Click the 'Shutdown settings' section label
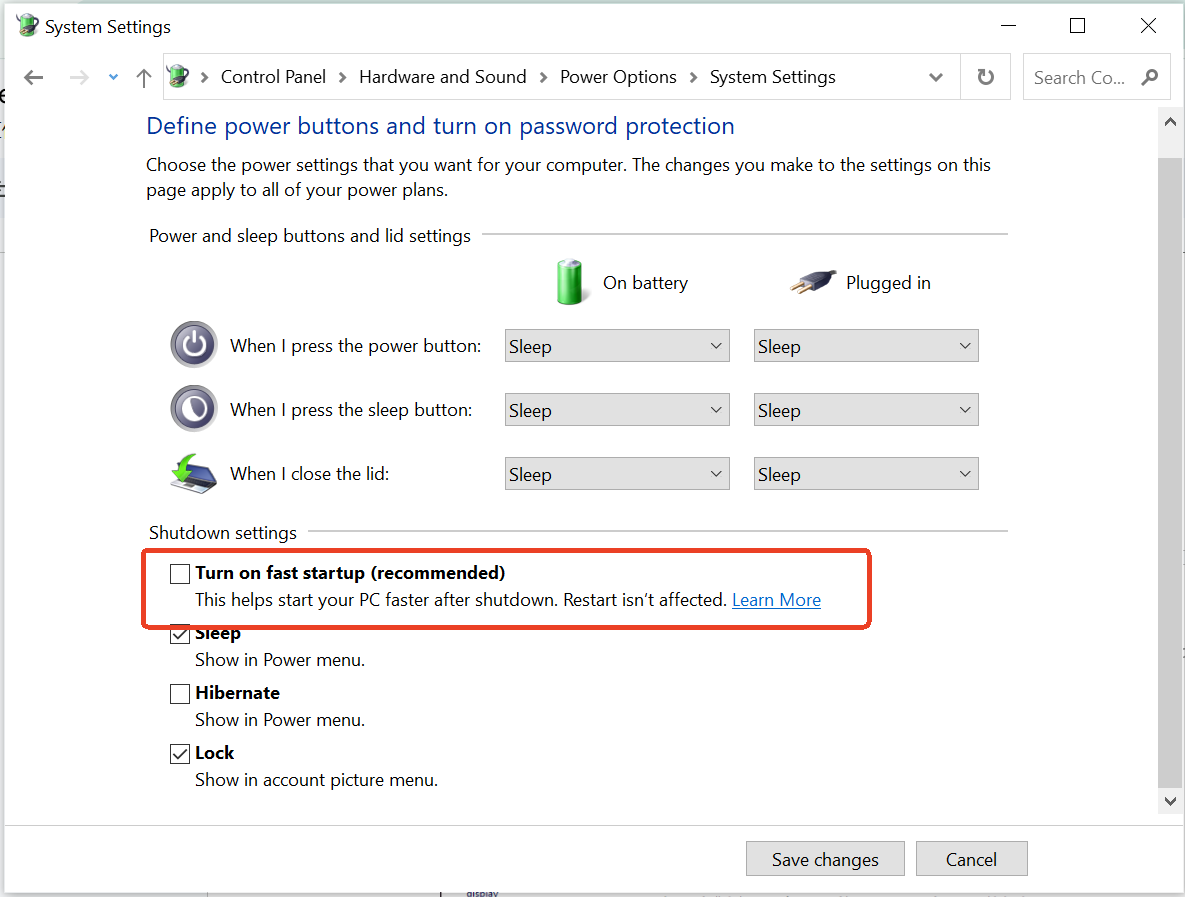1185x897 pixels. (x=222, y=533)
